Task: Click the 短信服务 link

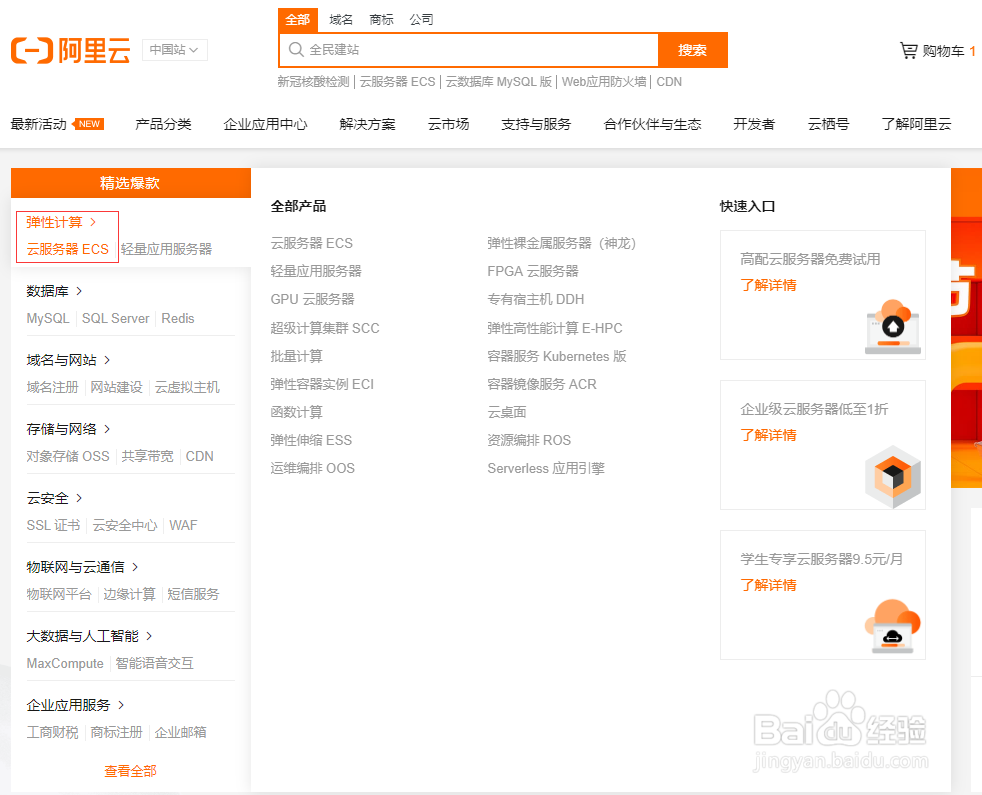Action: point(193,594)
